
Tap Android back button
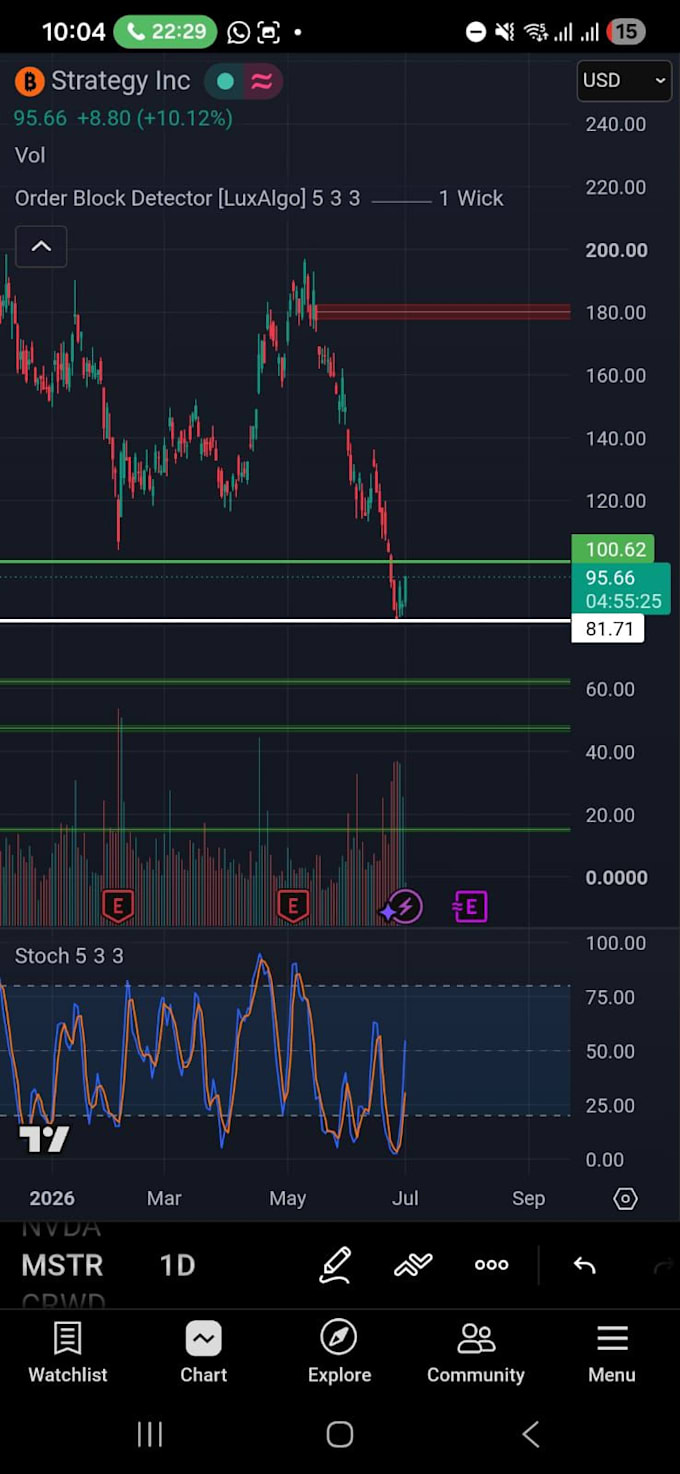point(531,1434)
